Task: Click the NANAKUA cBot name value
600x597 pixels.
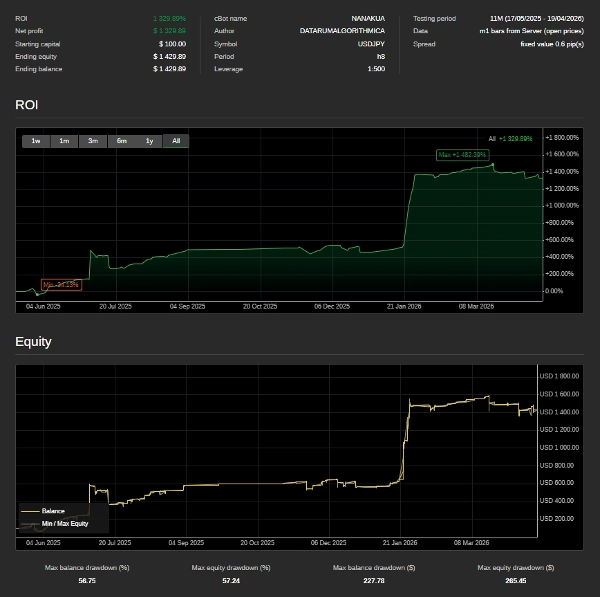Action: [368, 18]
